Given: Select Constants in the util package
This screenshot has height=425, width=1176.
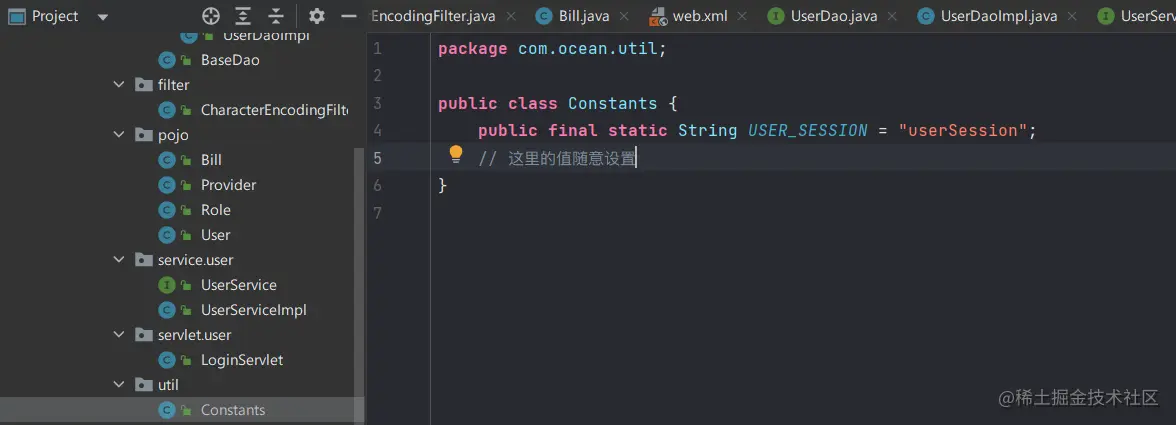Looking at the screenshot, I should click(232, 410).
